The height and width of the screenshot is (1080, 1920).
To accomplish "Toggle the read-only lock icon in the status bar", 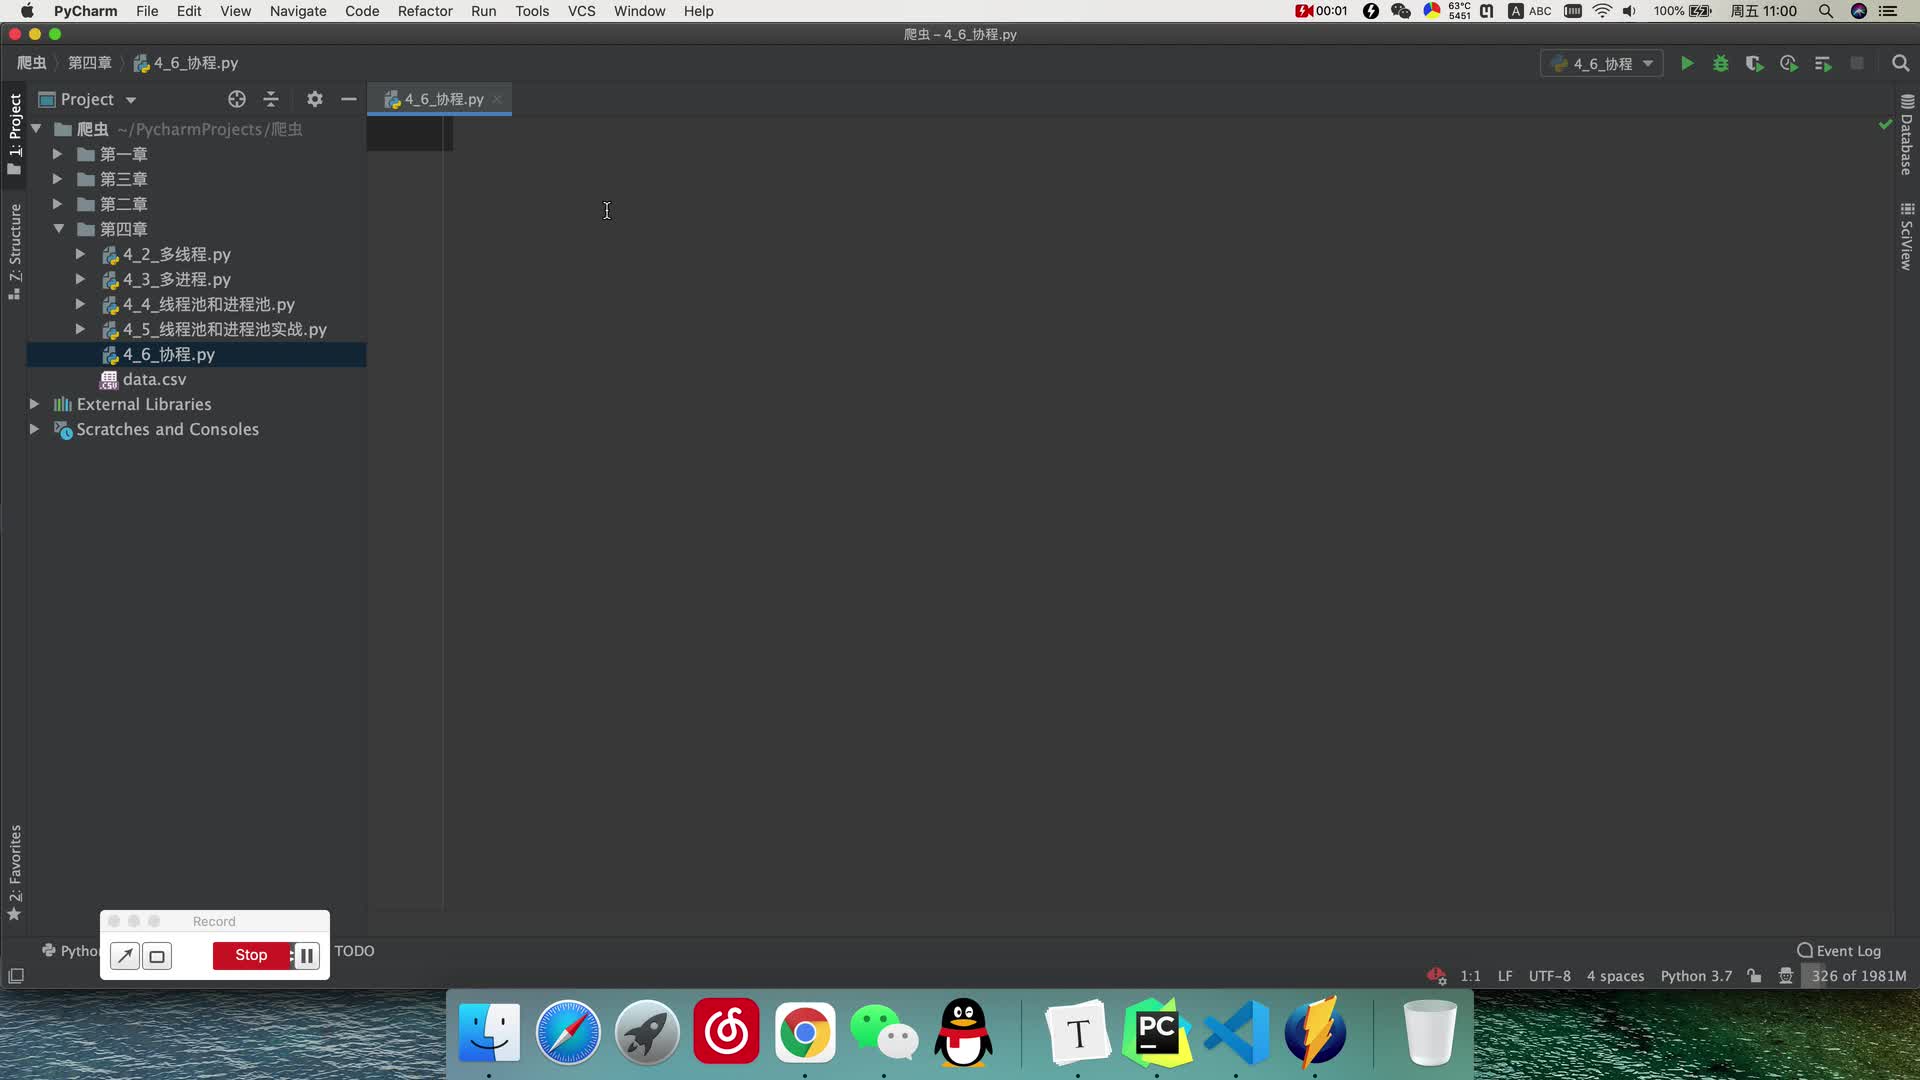I will pos(1754,976).
